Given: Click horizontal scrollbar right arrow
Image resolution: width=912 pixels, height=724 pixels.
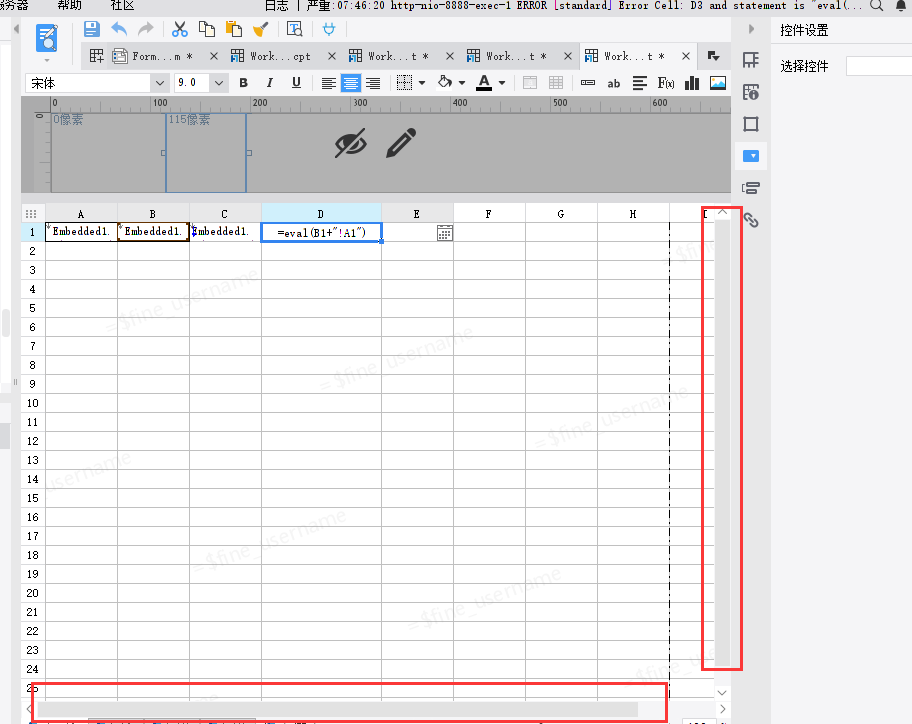Looking at the screenshot, I should coord(722,709).
